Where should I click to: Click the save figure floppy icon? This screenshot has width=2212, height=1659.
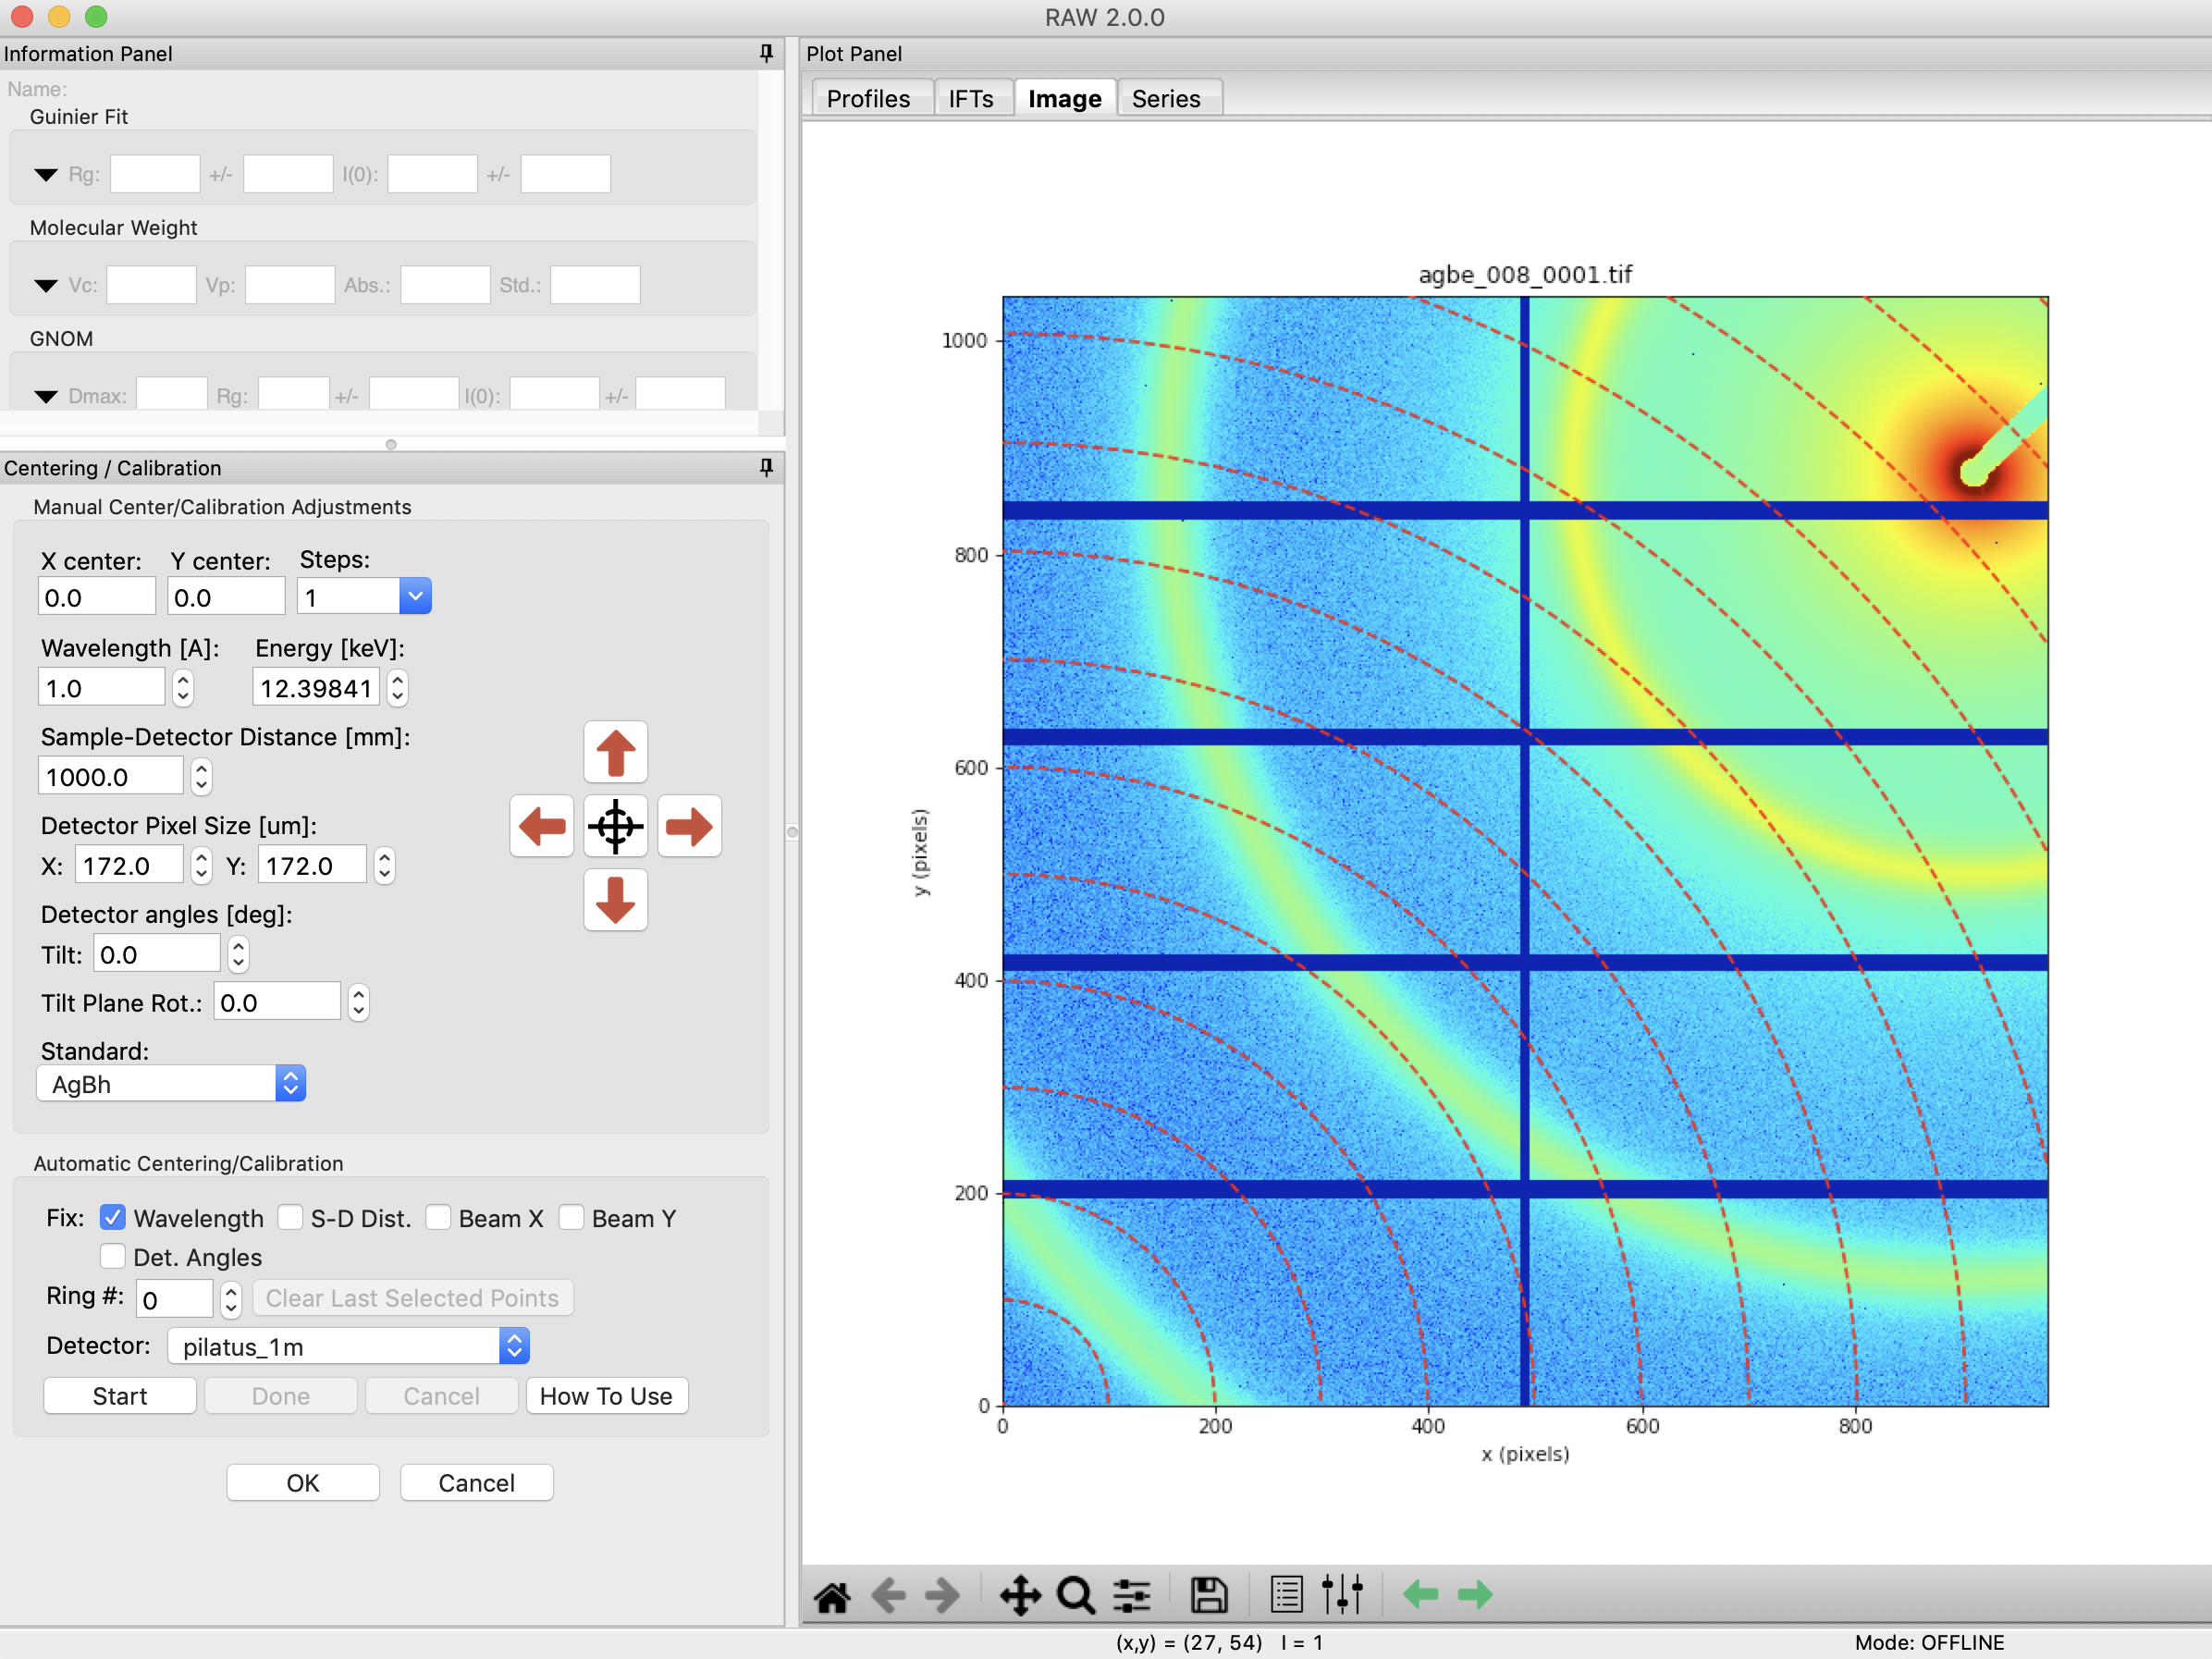pyautogui.click(x=1208, y=1596)
